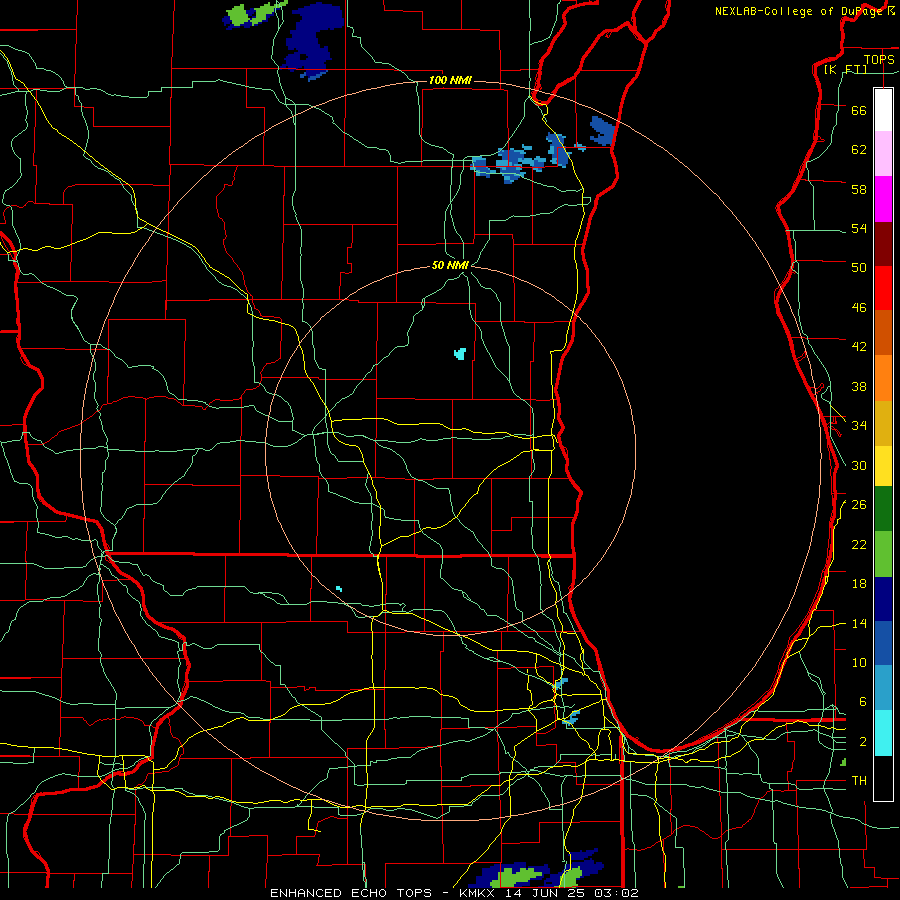
Task: Click the 62 value on the legend
Action: (x=859, y=149)
